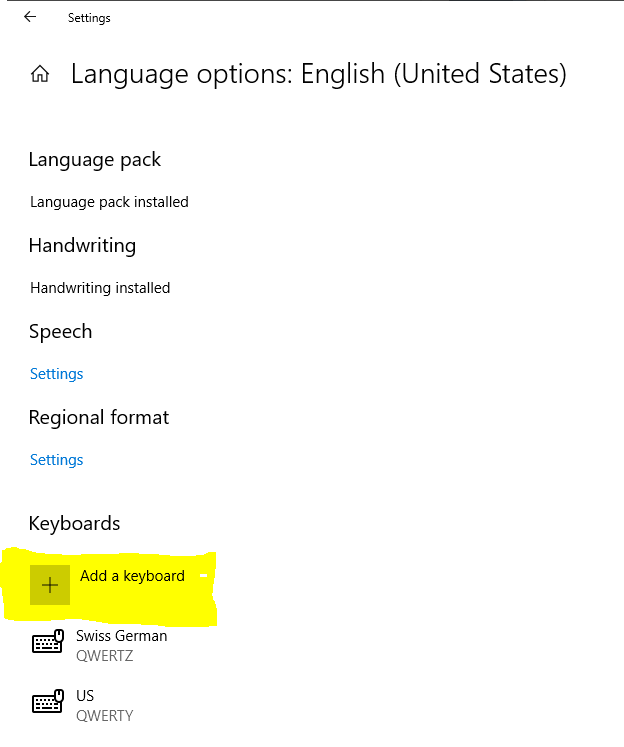624x747 pixels.
Task: Open the Settings link under Speech
Action: click(x=57, y=374)
